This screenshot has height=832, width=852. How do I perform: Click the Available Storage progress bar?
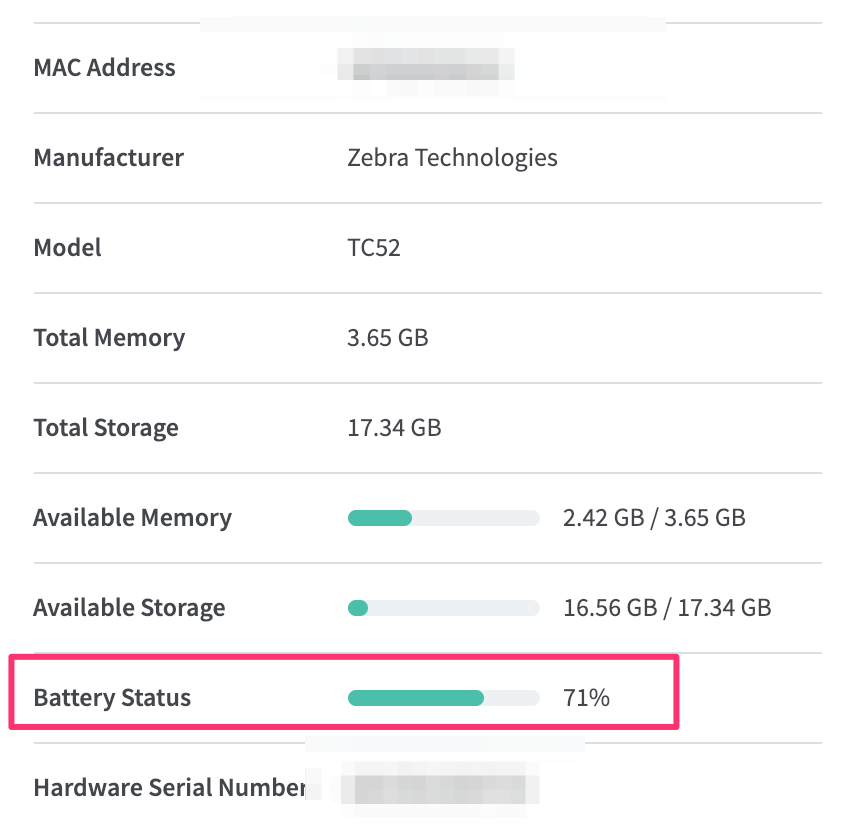pos(443,608)
